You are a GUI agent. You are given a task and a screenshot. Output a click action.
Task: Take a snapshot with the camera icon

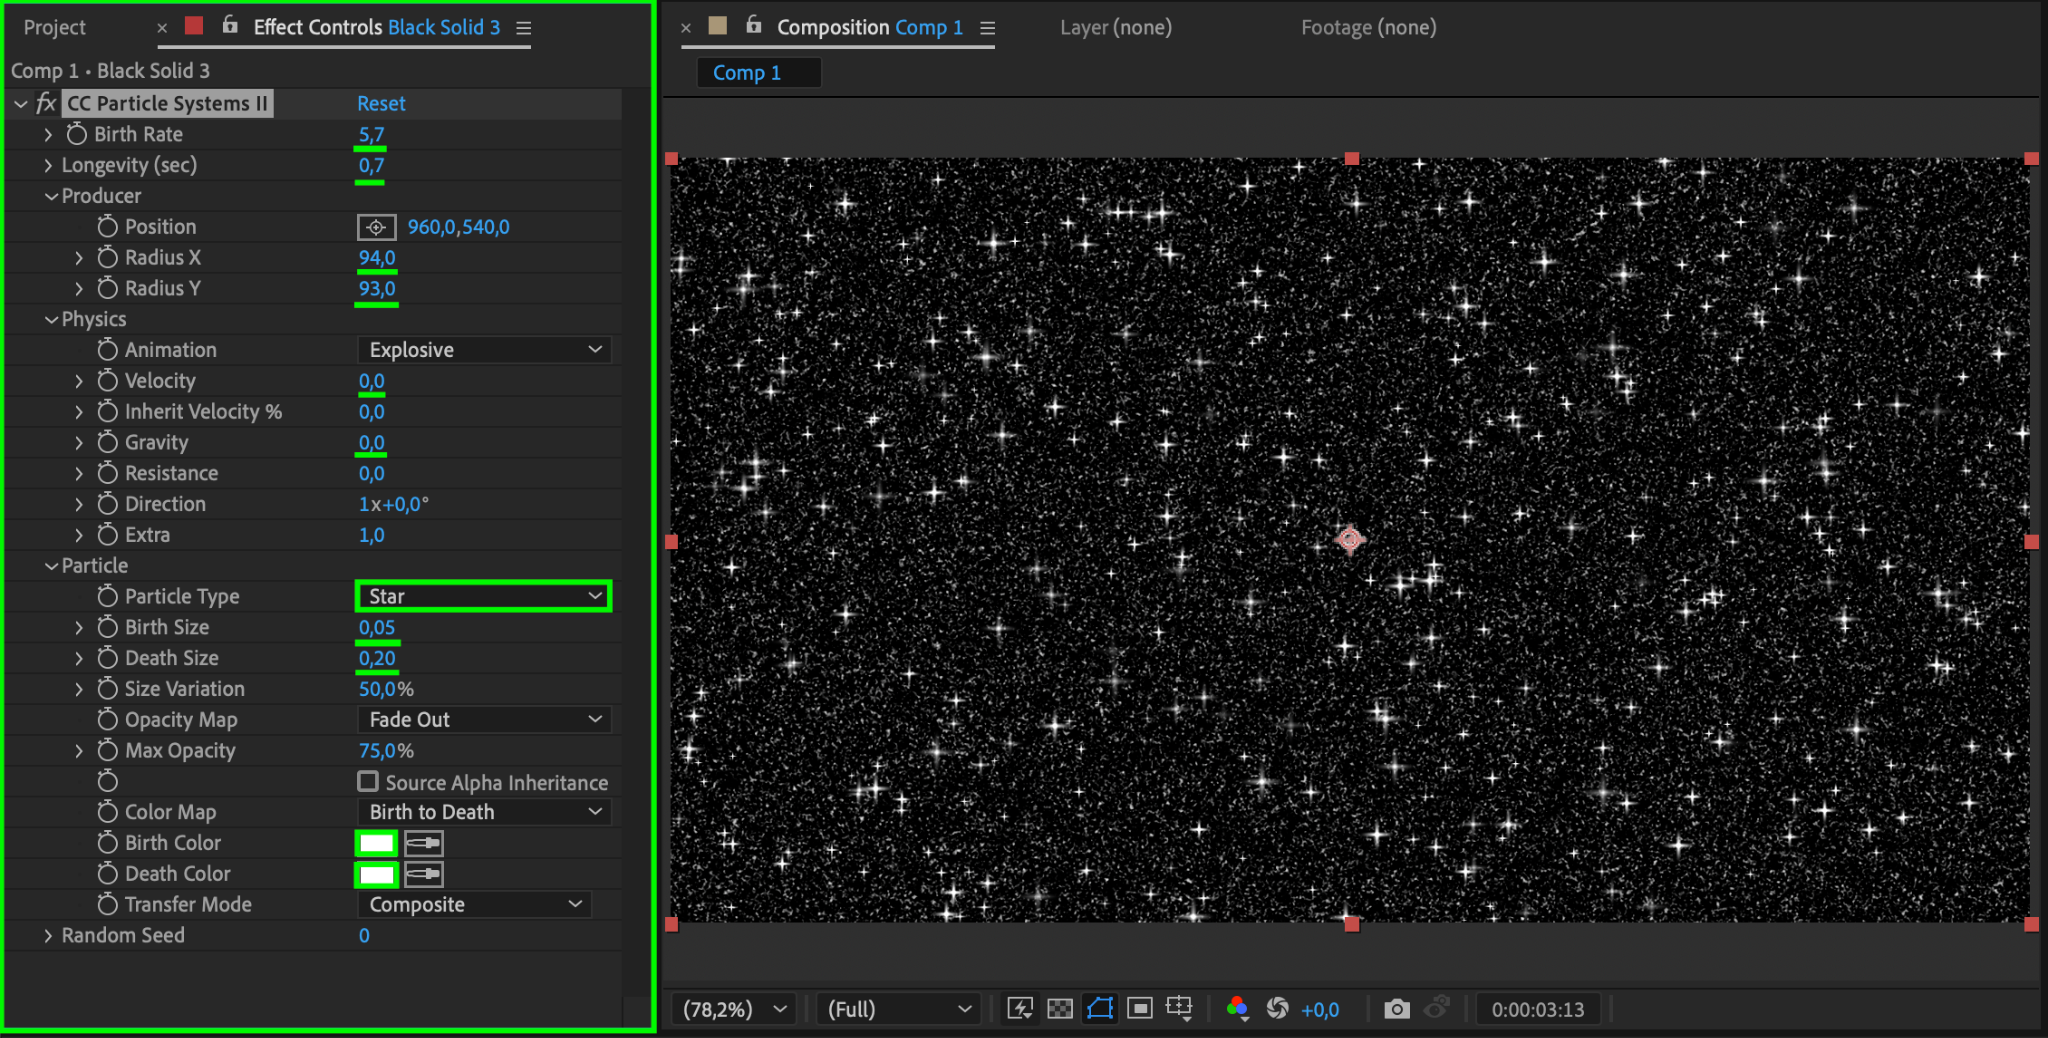click(1397, 1009)
